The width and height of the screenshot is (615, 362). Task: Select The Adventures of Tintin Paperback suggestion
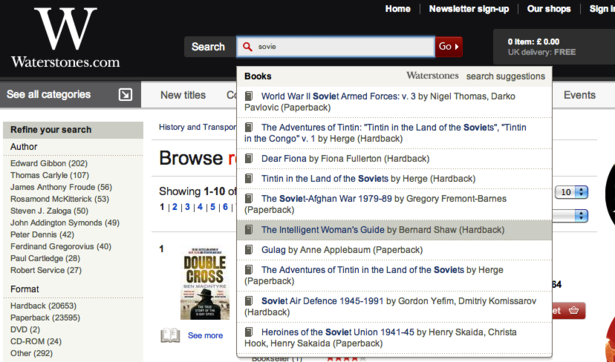coord(394,275)
